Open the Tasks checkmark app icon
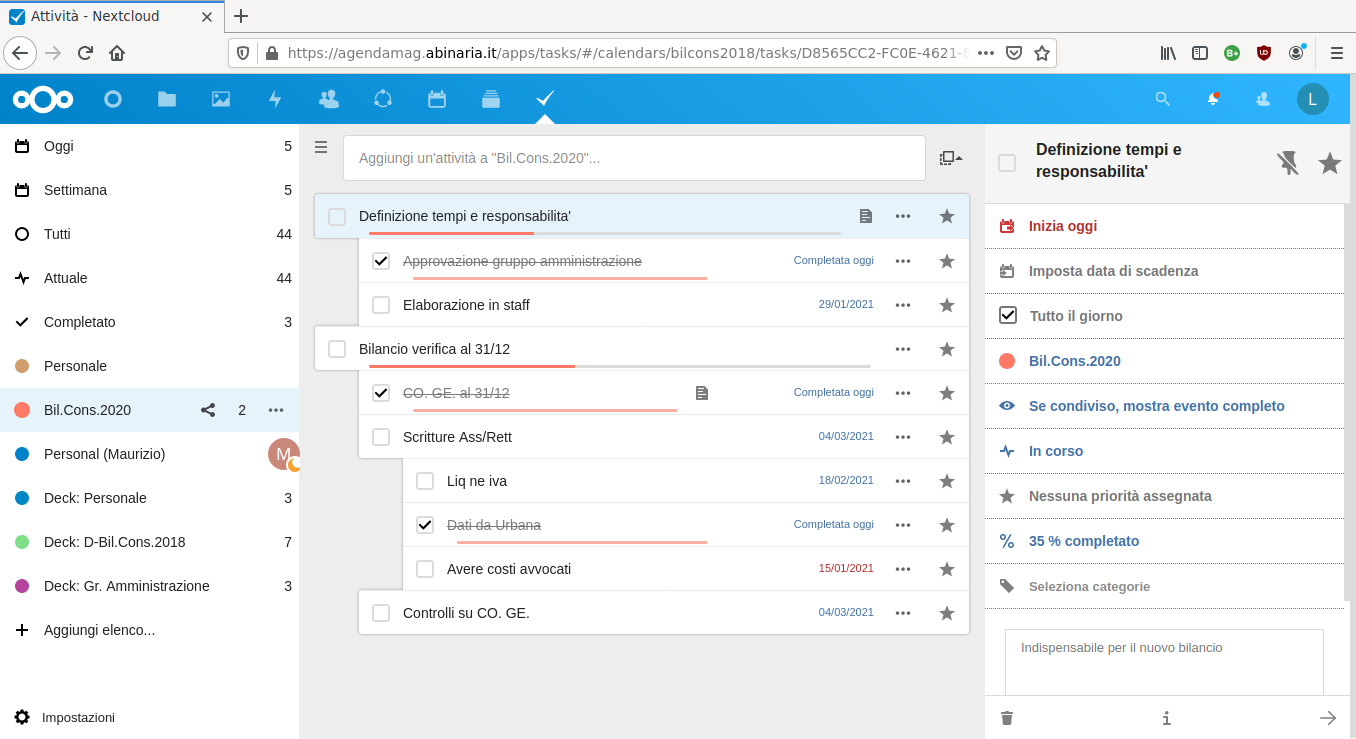This screenshot has height=739, width=1356. click(545, 99)
